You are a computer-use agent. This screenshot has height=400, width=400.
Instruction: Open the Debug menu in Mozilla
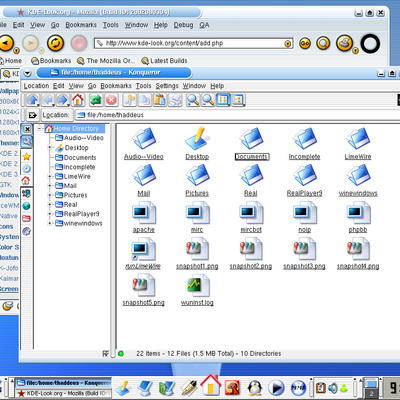pos(183,25)
